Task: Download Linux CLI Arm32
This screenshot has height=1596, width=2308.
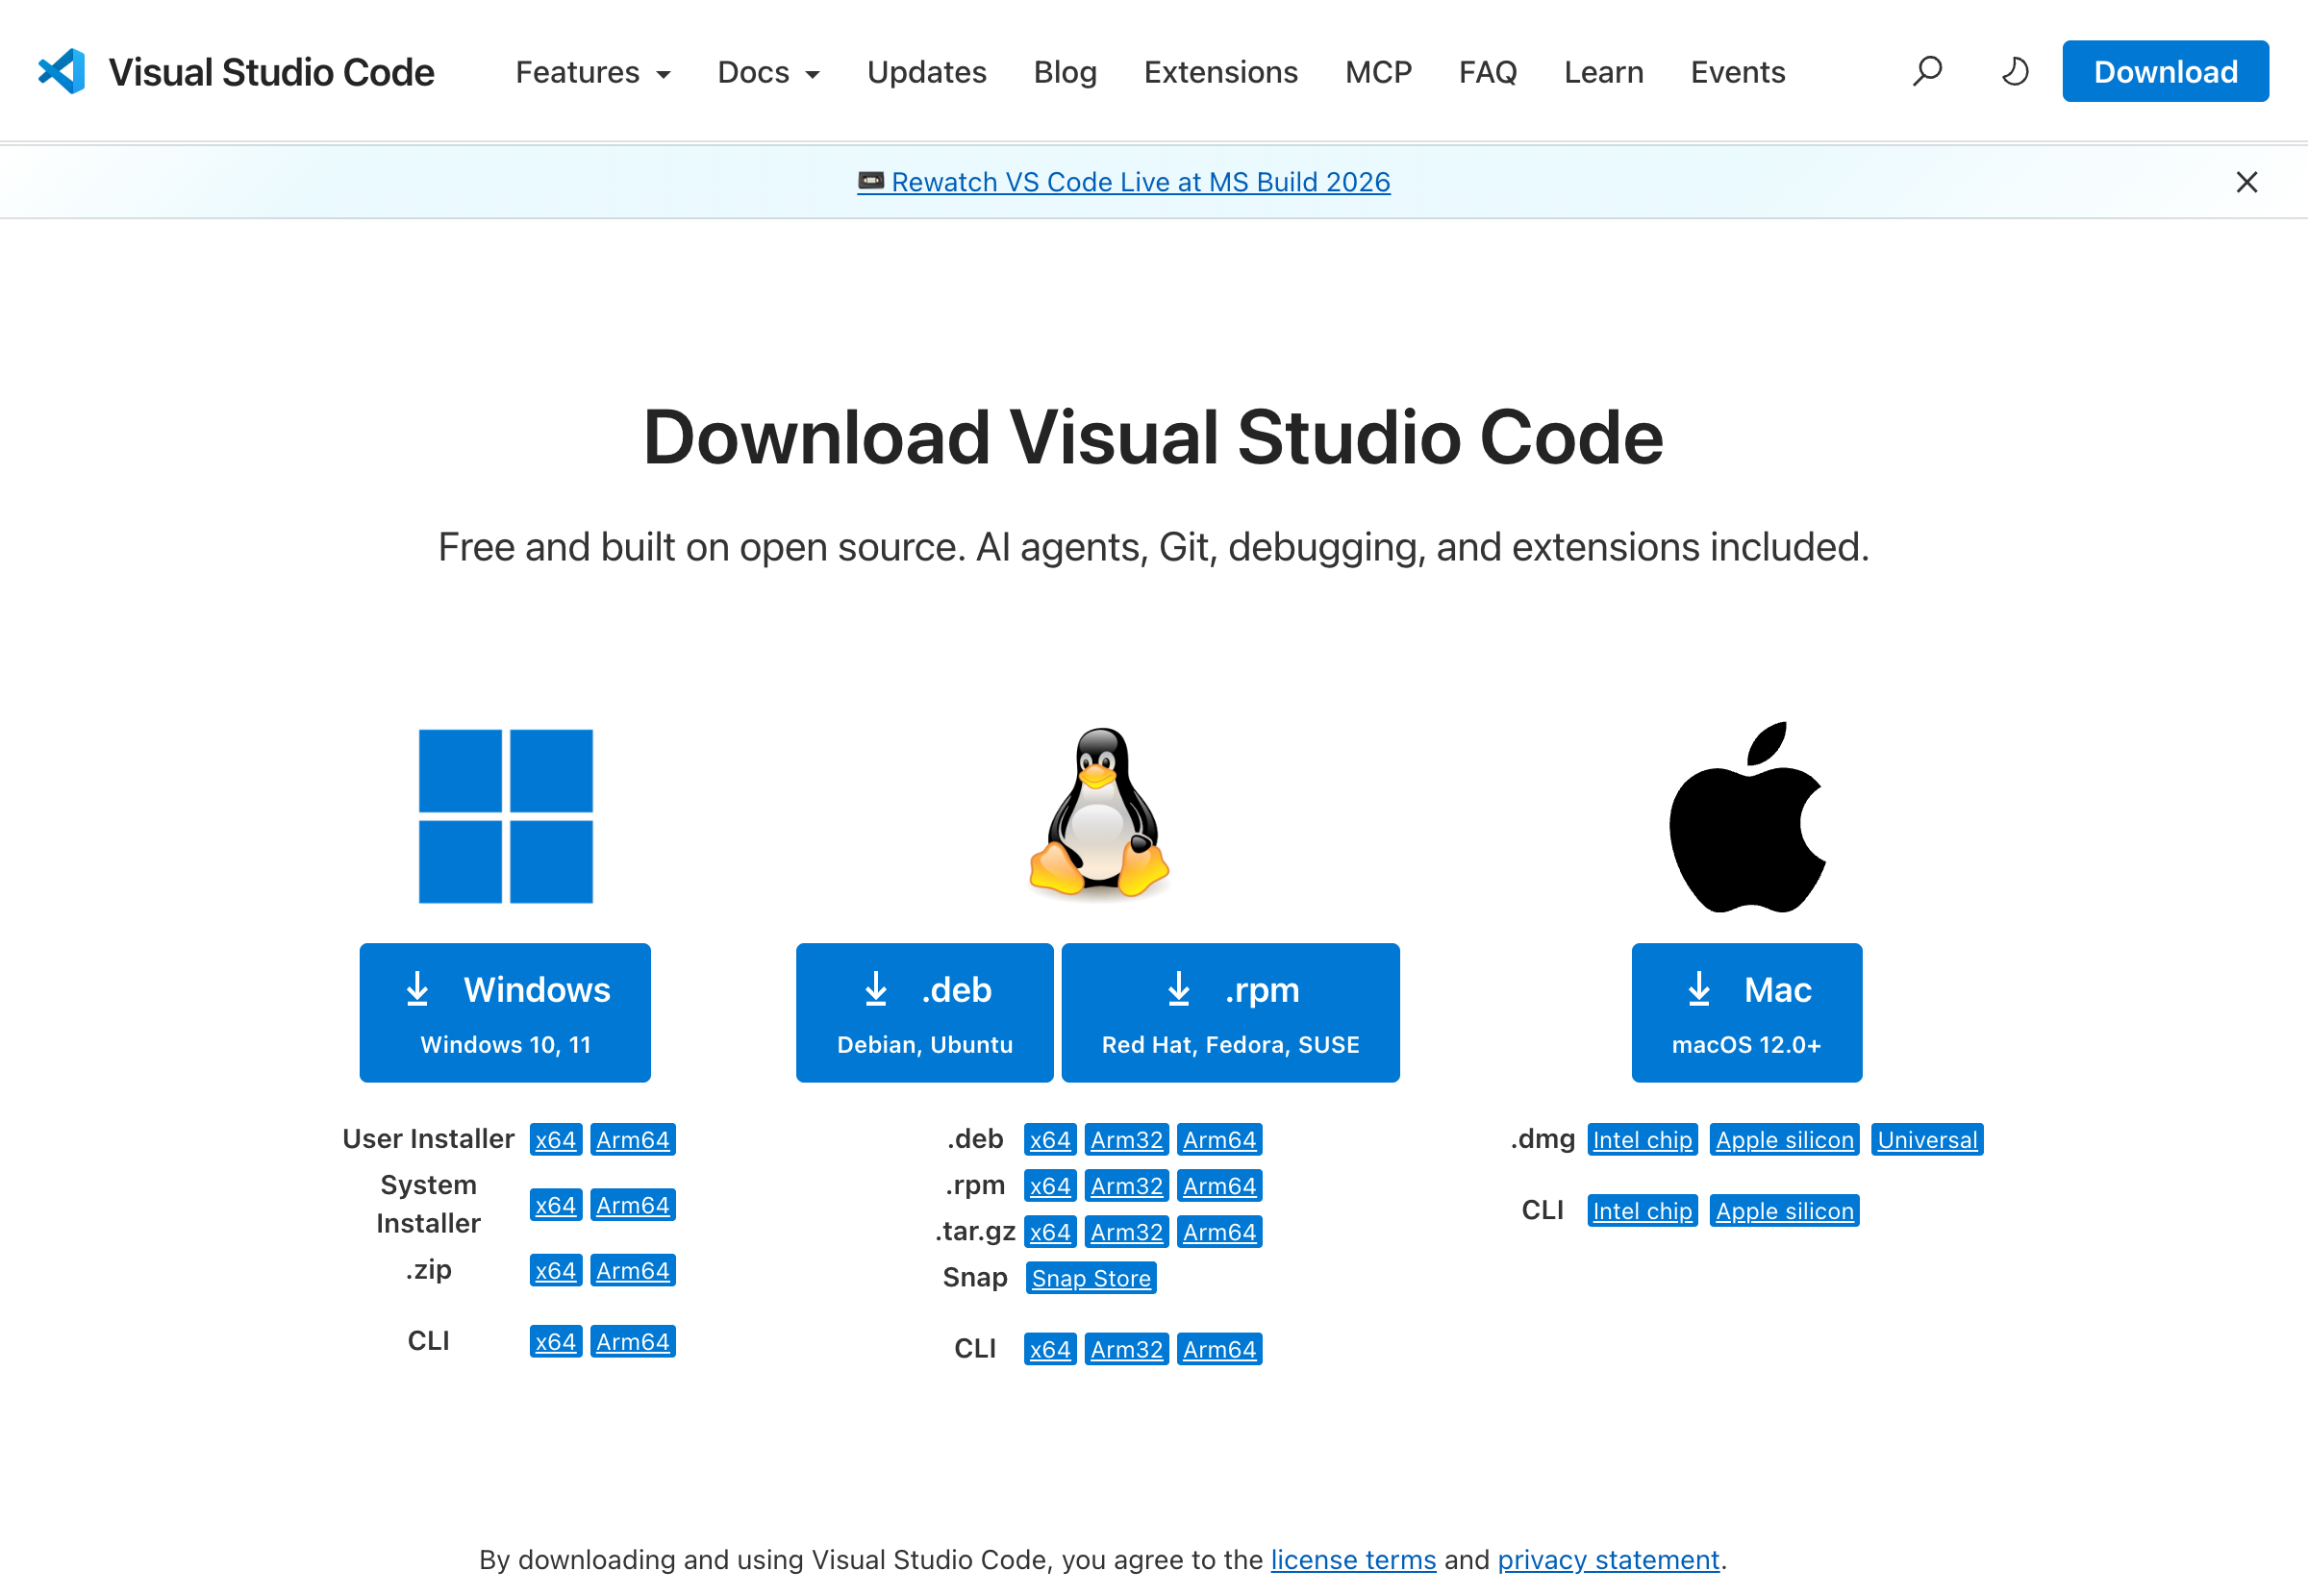Action: (1127, 1348)
